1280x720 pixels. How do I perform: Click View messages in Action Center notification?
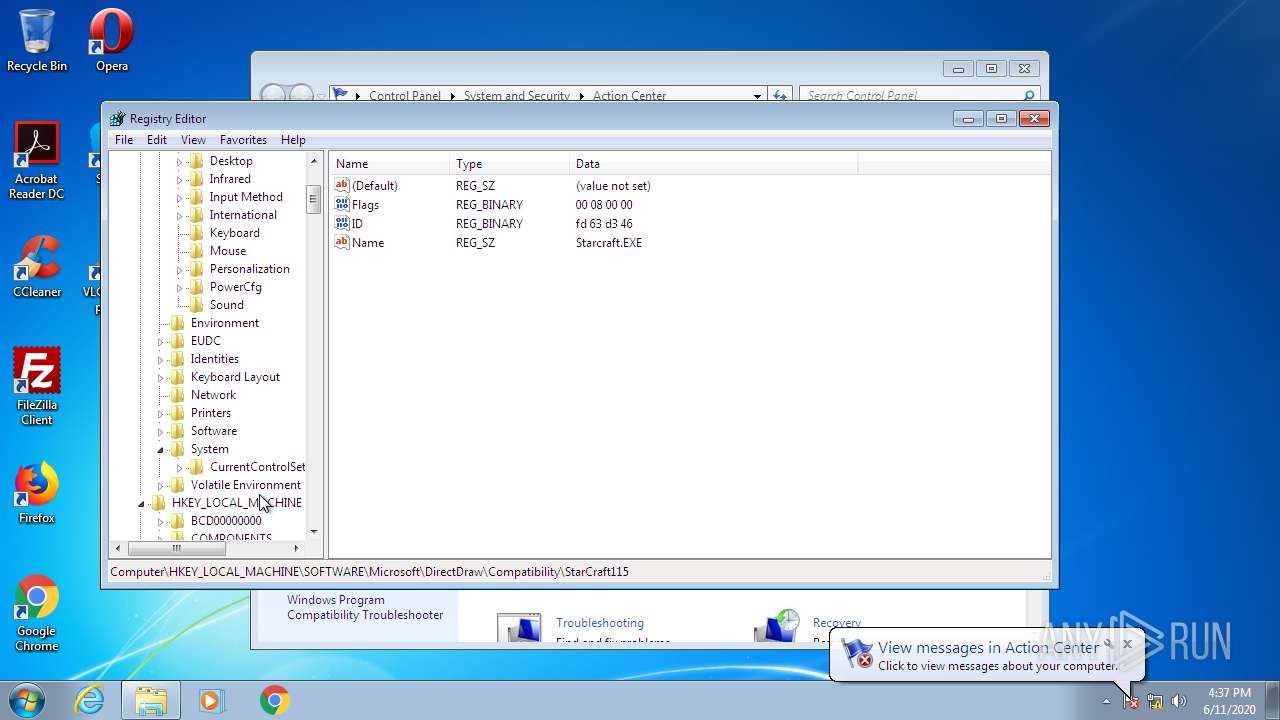(988, 648)
